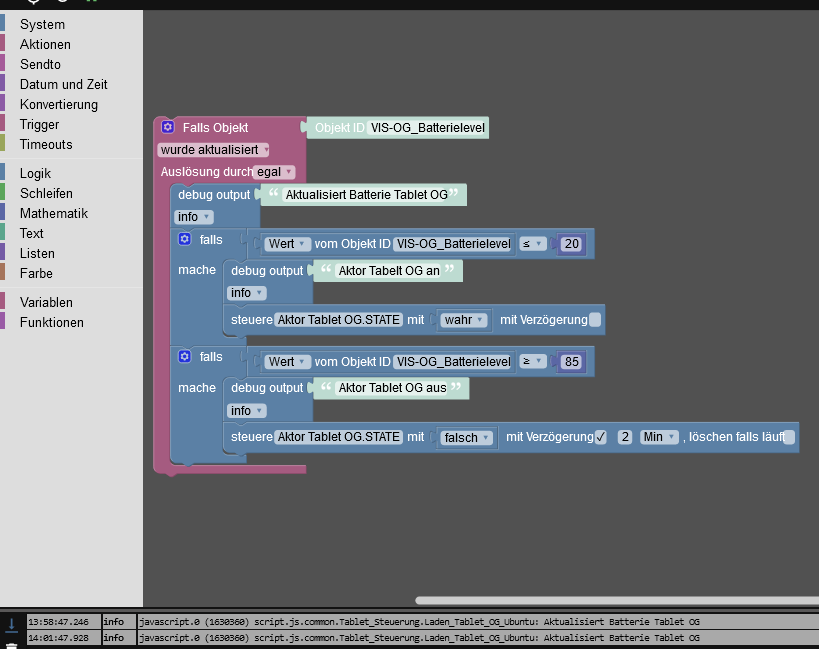
Task: Click trash icon to clear log
Action: click(x=11, y=646)
